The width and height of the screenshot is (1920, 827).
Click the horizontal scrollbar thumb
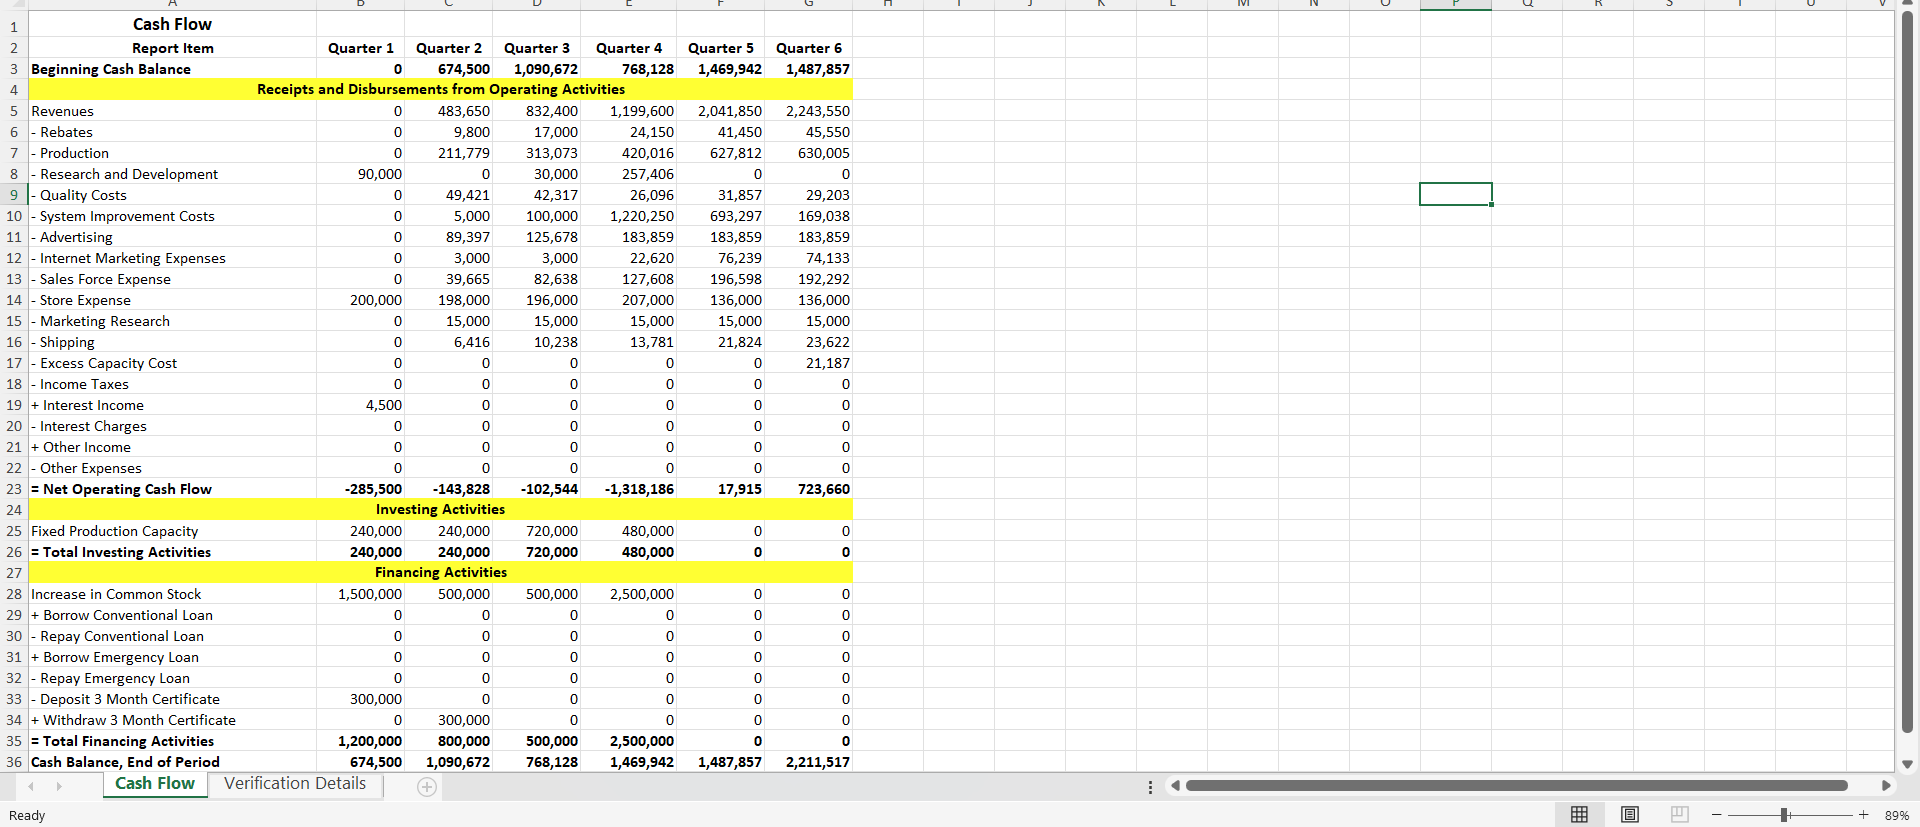pyautogui.click(x=1516, y=786)
